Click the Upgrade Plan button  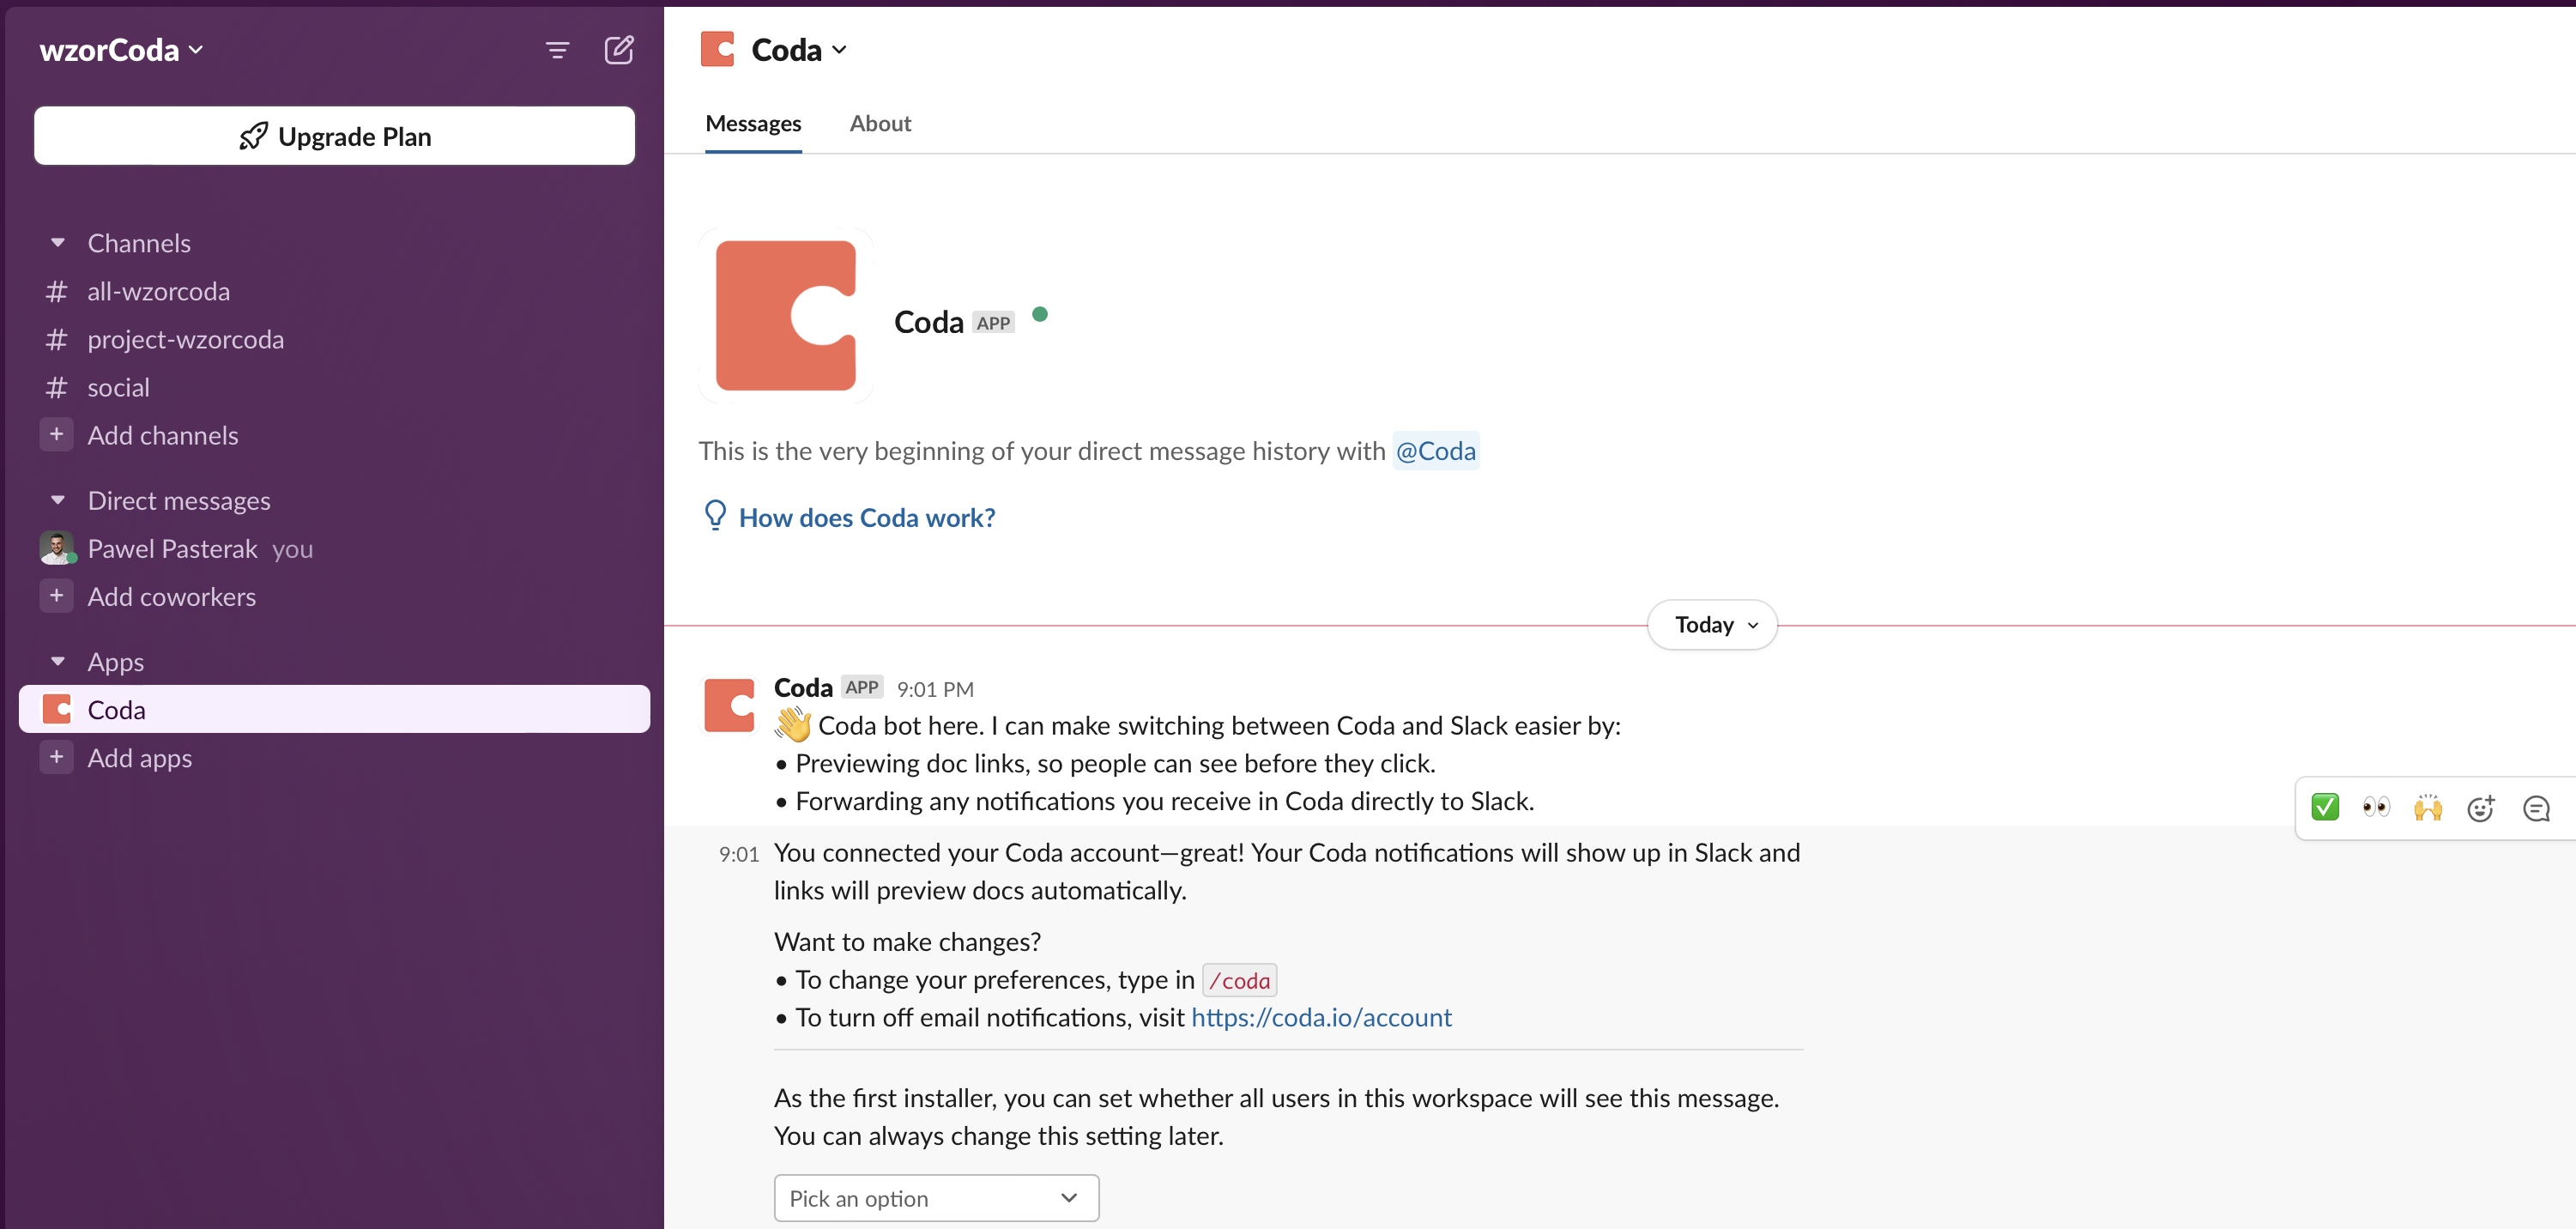click(334, 136)
